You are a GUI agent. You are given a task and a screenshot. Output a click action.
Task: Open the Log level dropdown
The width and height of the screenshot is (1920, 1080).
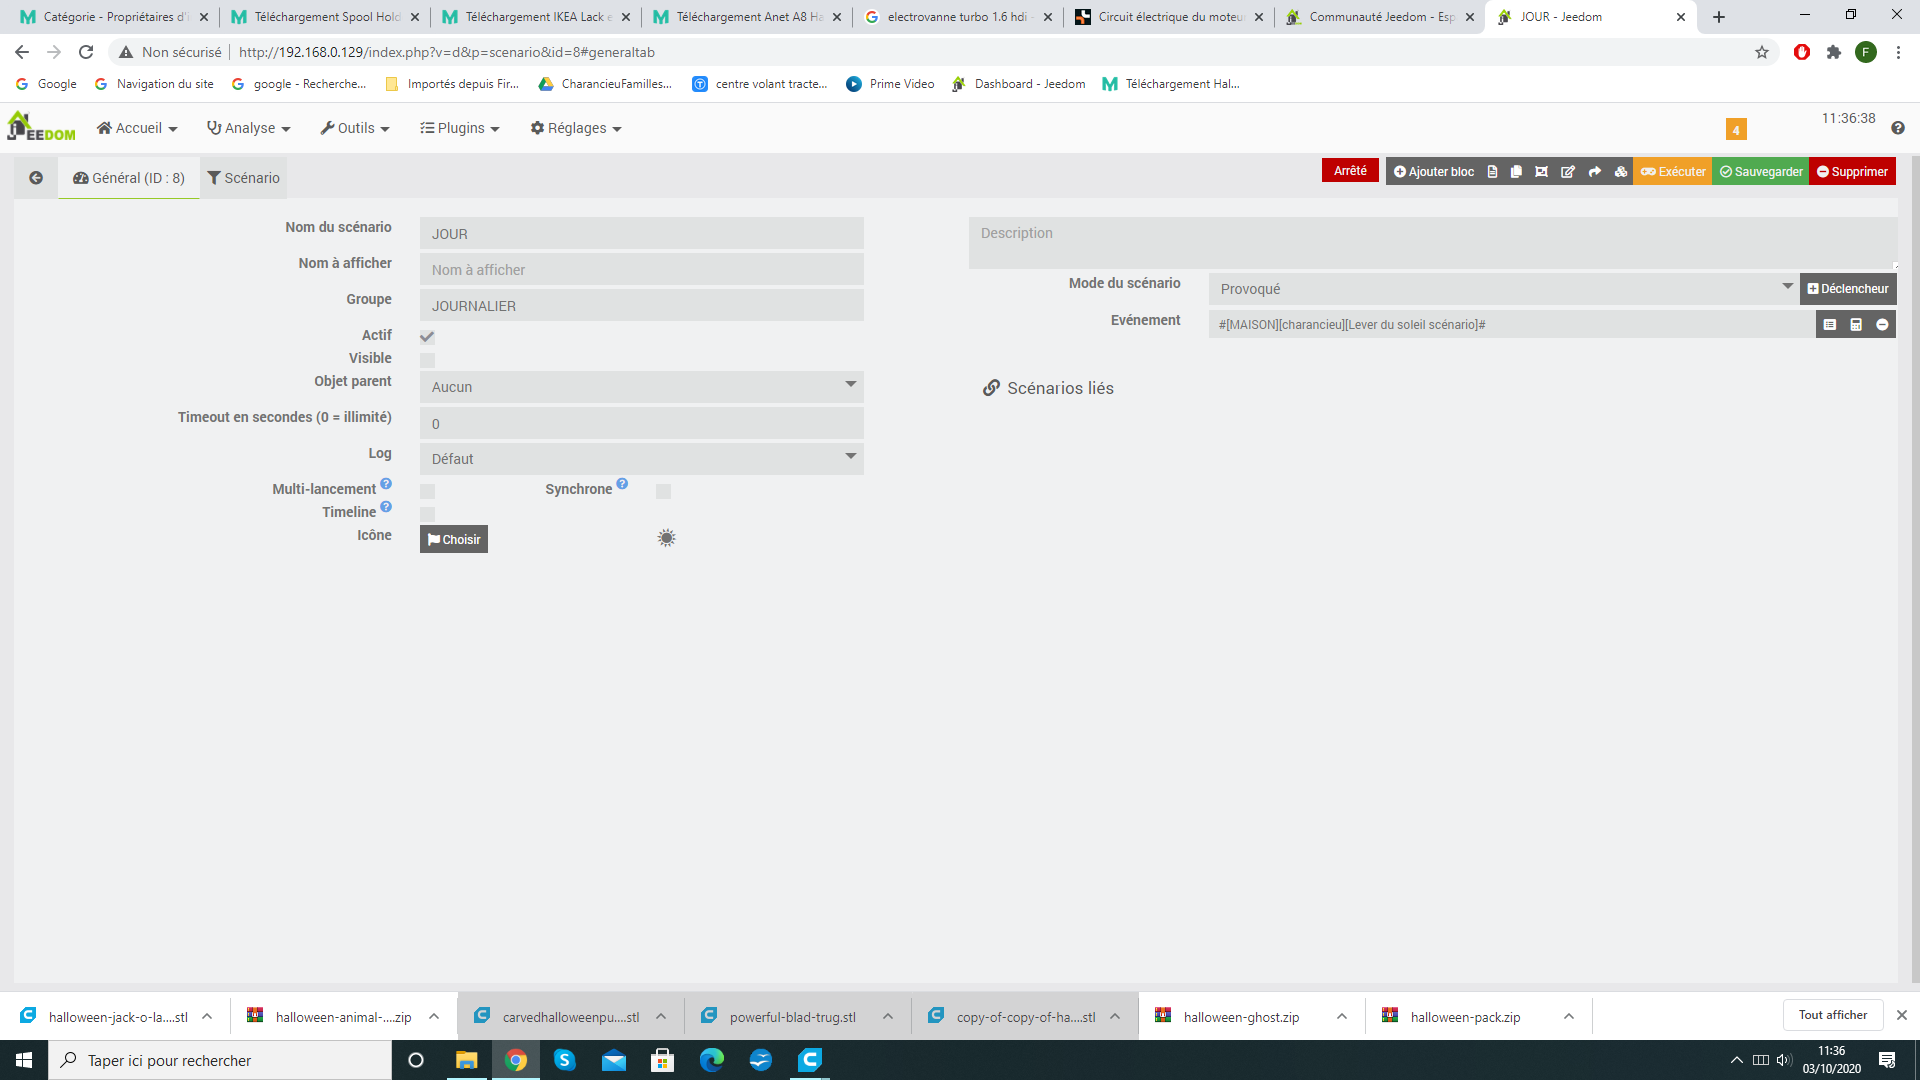point(641,459)
